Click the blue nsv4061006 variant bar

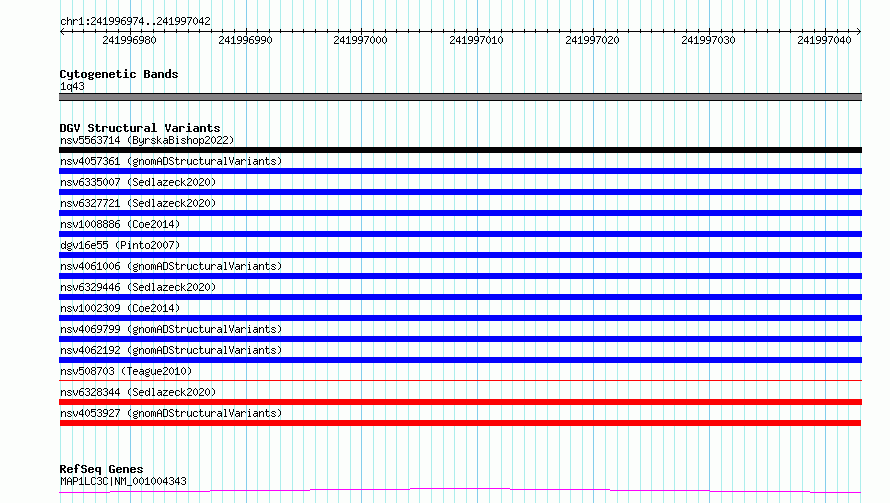[460, 276]
